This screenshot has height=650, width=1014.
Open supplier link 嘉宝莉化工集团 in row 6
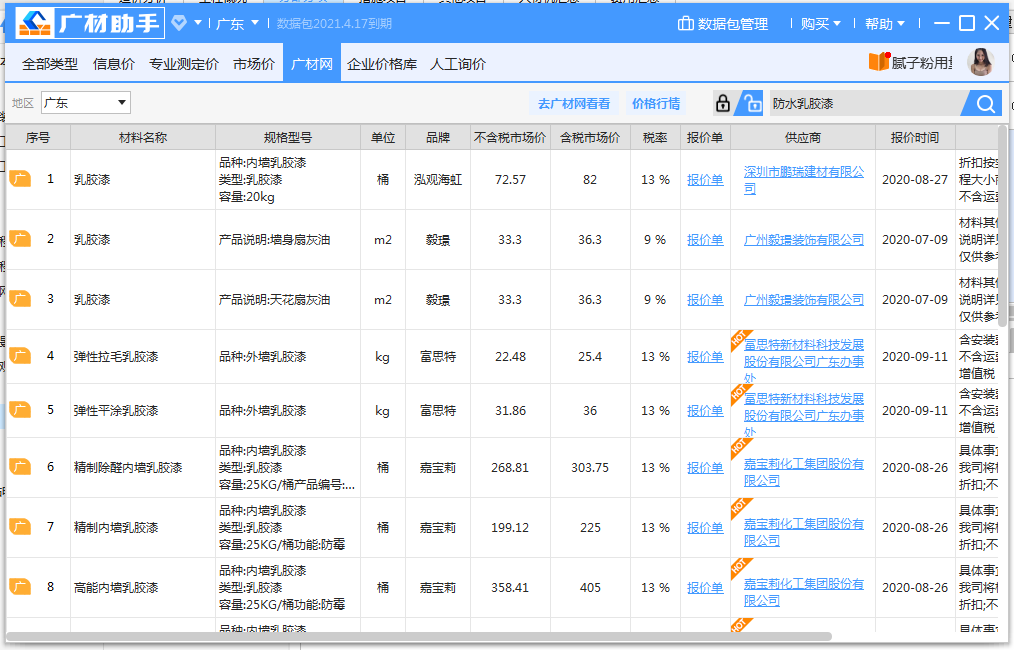(x=804, y=472)
